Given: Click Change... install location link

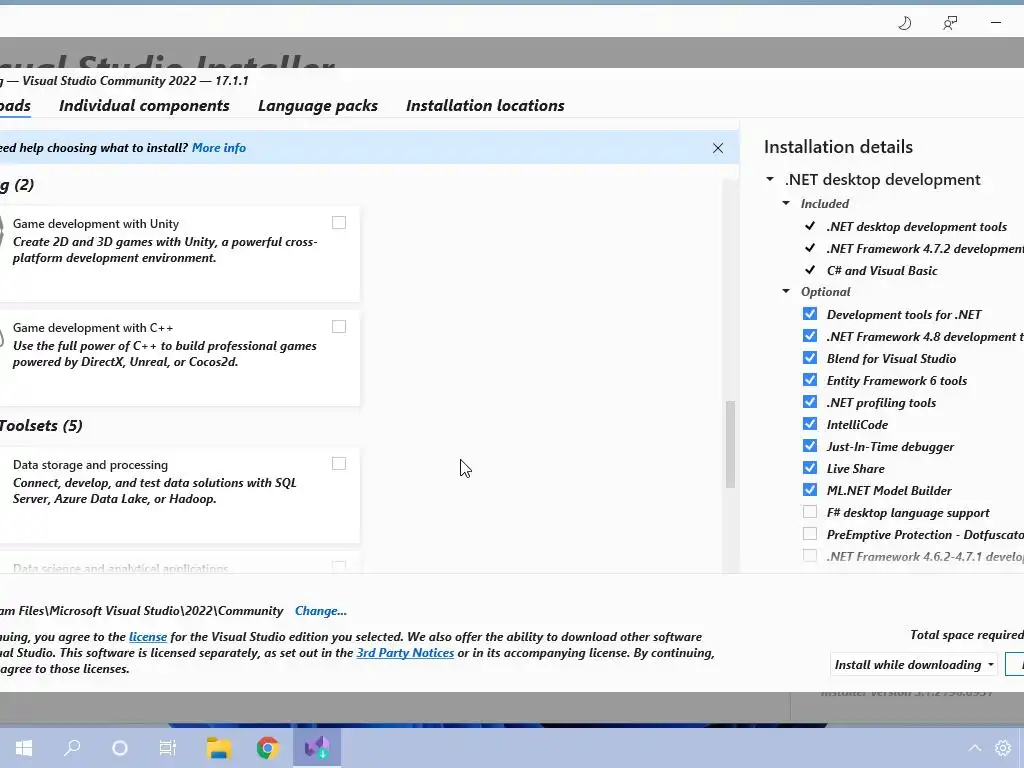Looking at the screenshot, I should 321,611.
